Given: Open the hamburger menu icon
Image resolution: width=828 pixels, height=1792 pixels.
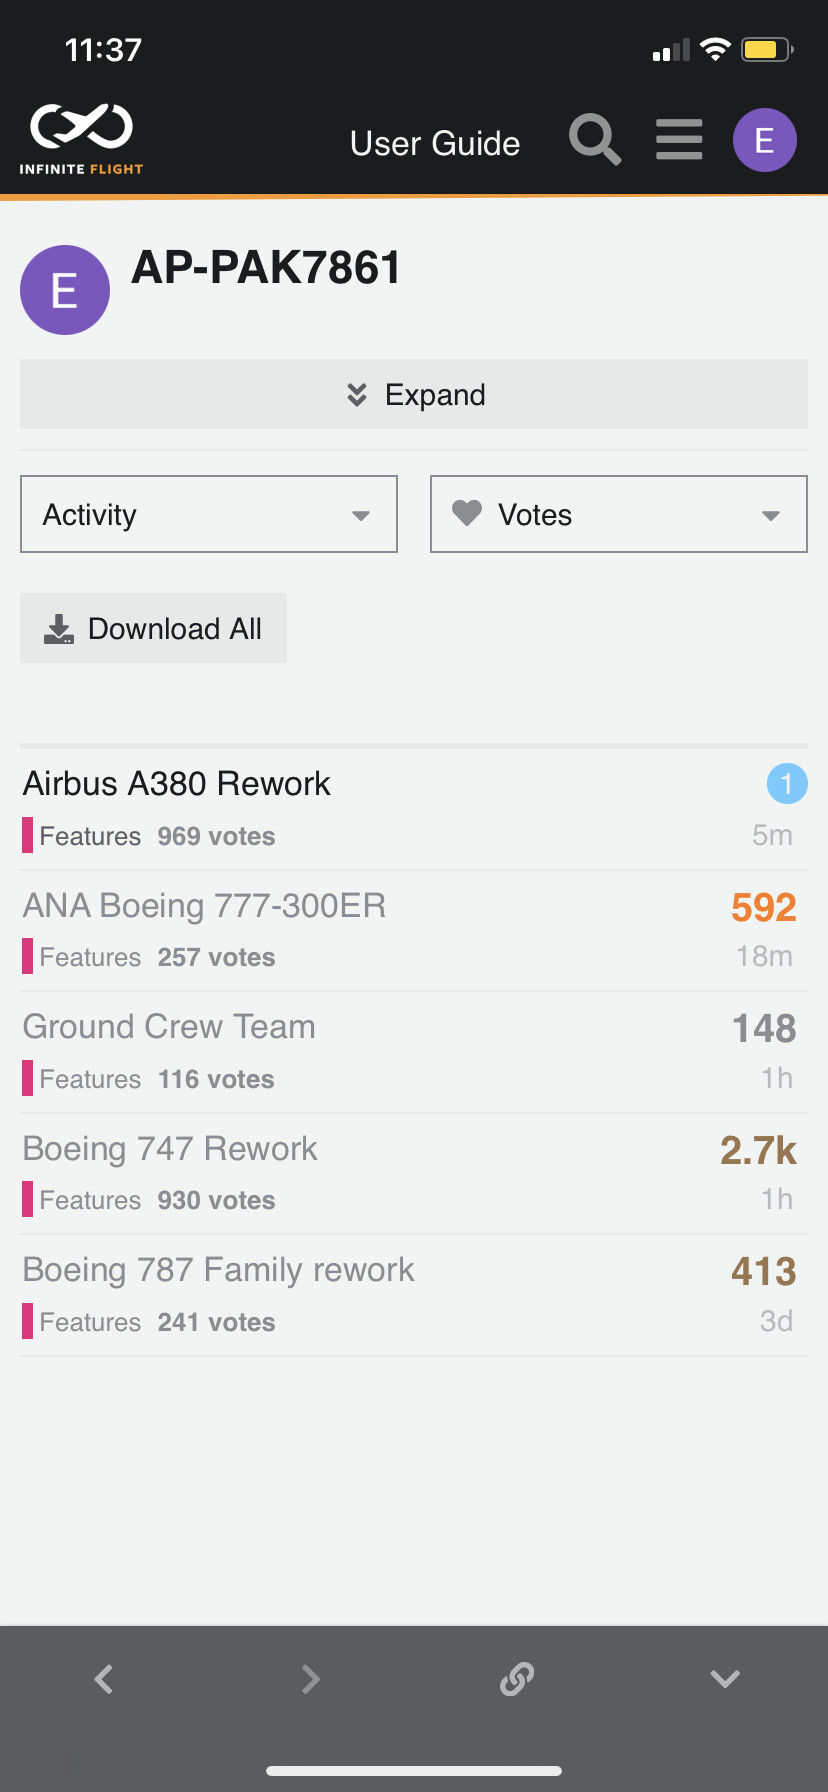Looking at the screenshot, I should coord(679,139).
